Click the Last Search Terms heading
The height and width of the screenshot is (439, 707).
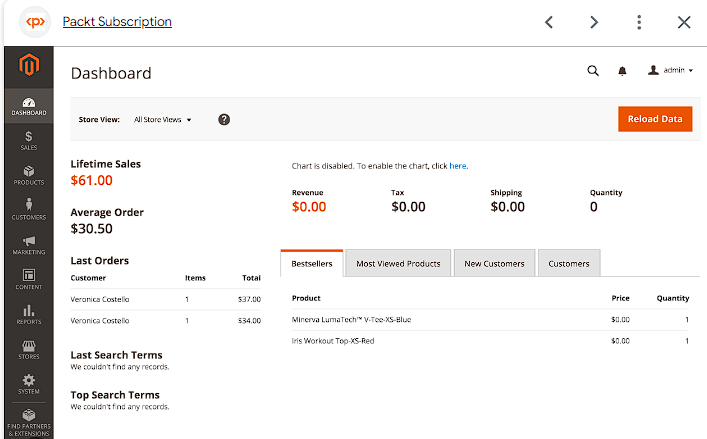(x=116, y=355)
